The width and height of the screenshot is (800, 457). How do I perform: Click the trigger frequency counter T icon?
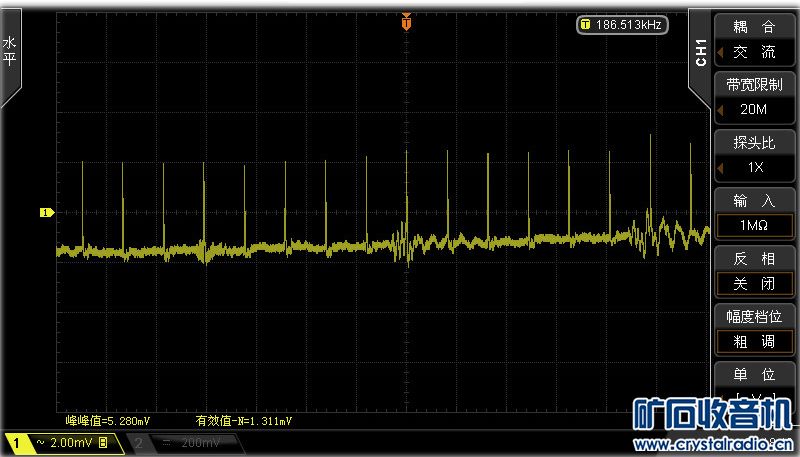(x=585, y=25)
